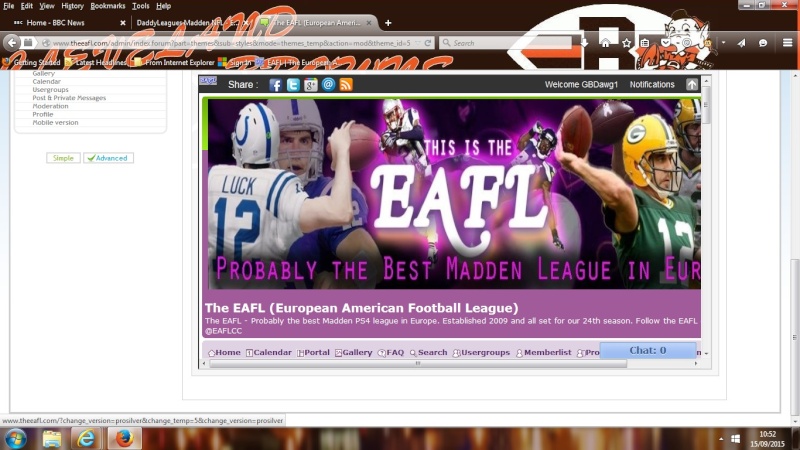Open Latest Headlines bookmark

[96, 63]
